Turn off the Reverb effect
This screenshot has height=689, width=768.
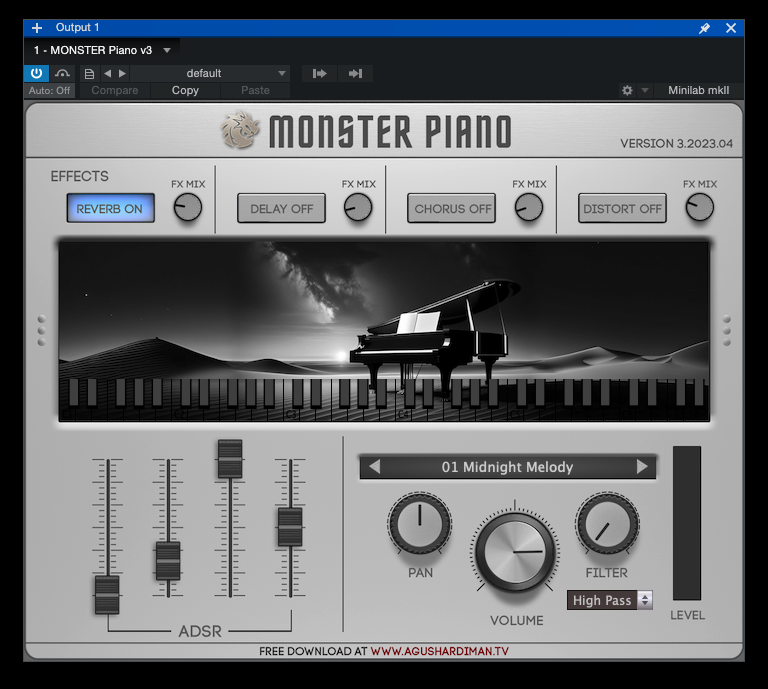click(x=110, y=208)
